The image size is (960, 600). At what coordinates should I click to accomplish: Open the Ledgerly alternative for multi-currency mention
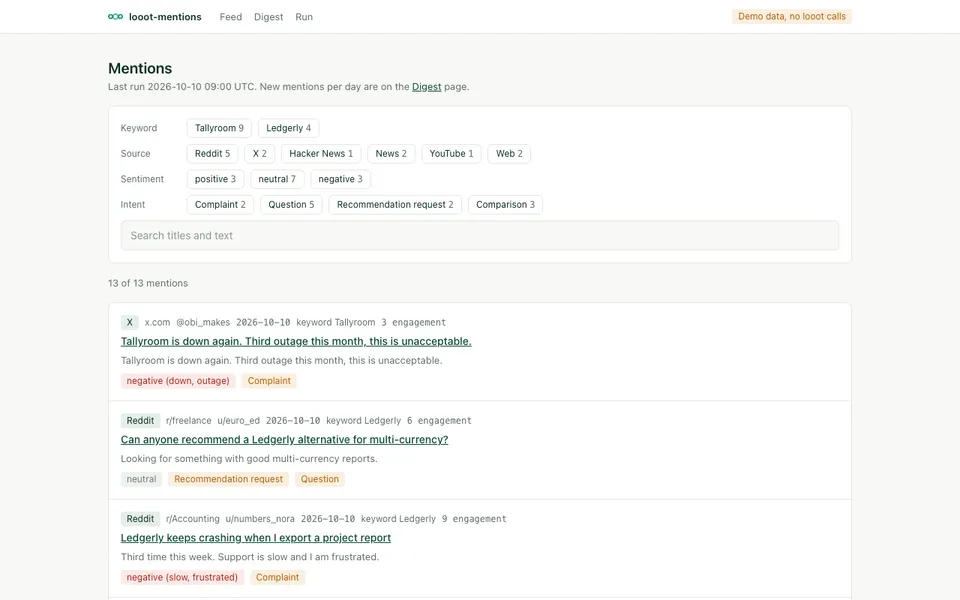point(284,440)
